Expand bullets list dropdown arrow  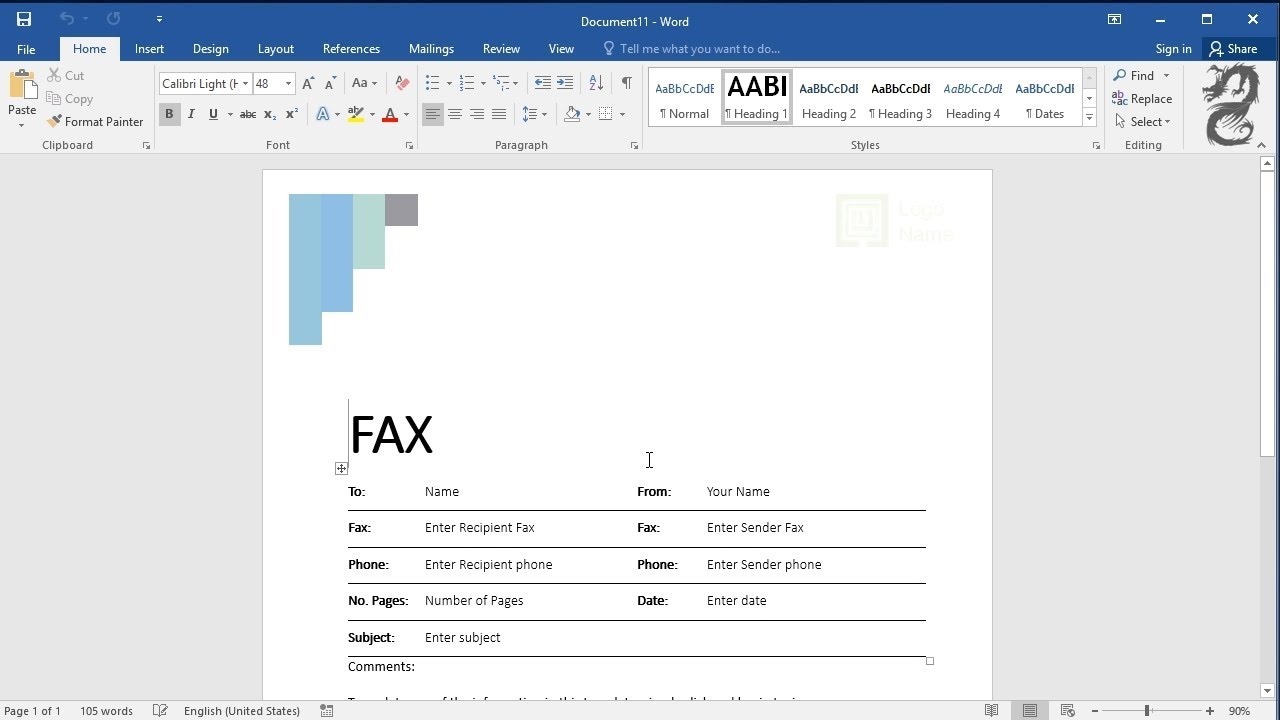click(449, 84)
